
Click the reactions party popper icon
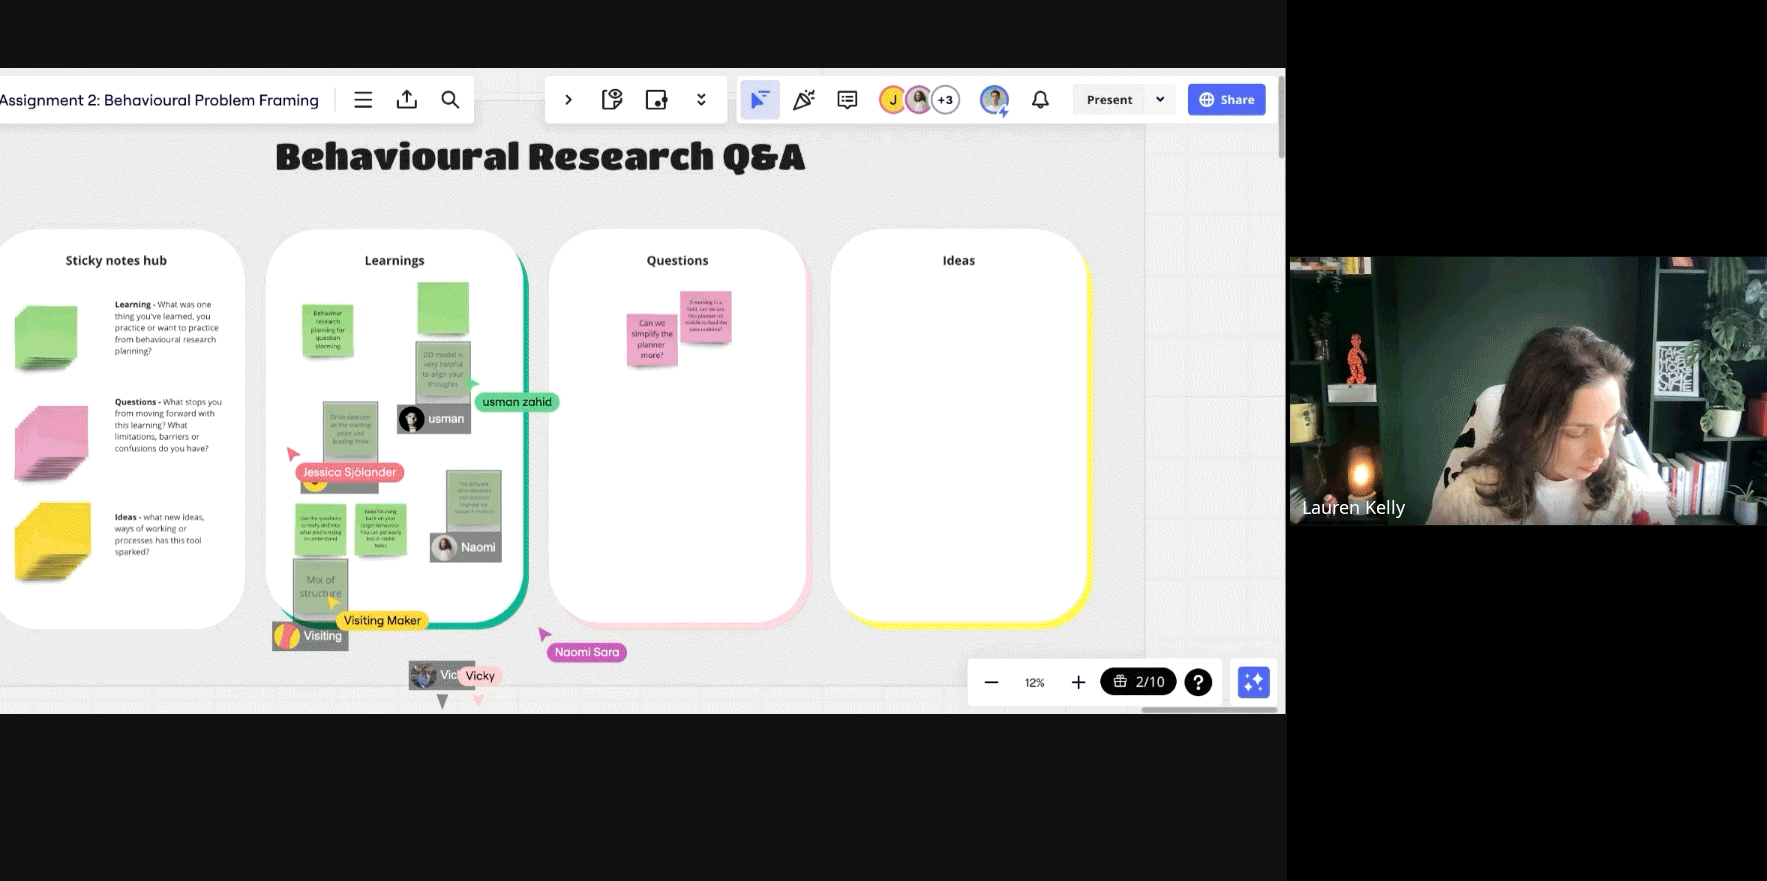pos(804,100)
